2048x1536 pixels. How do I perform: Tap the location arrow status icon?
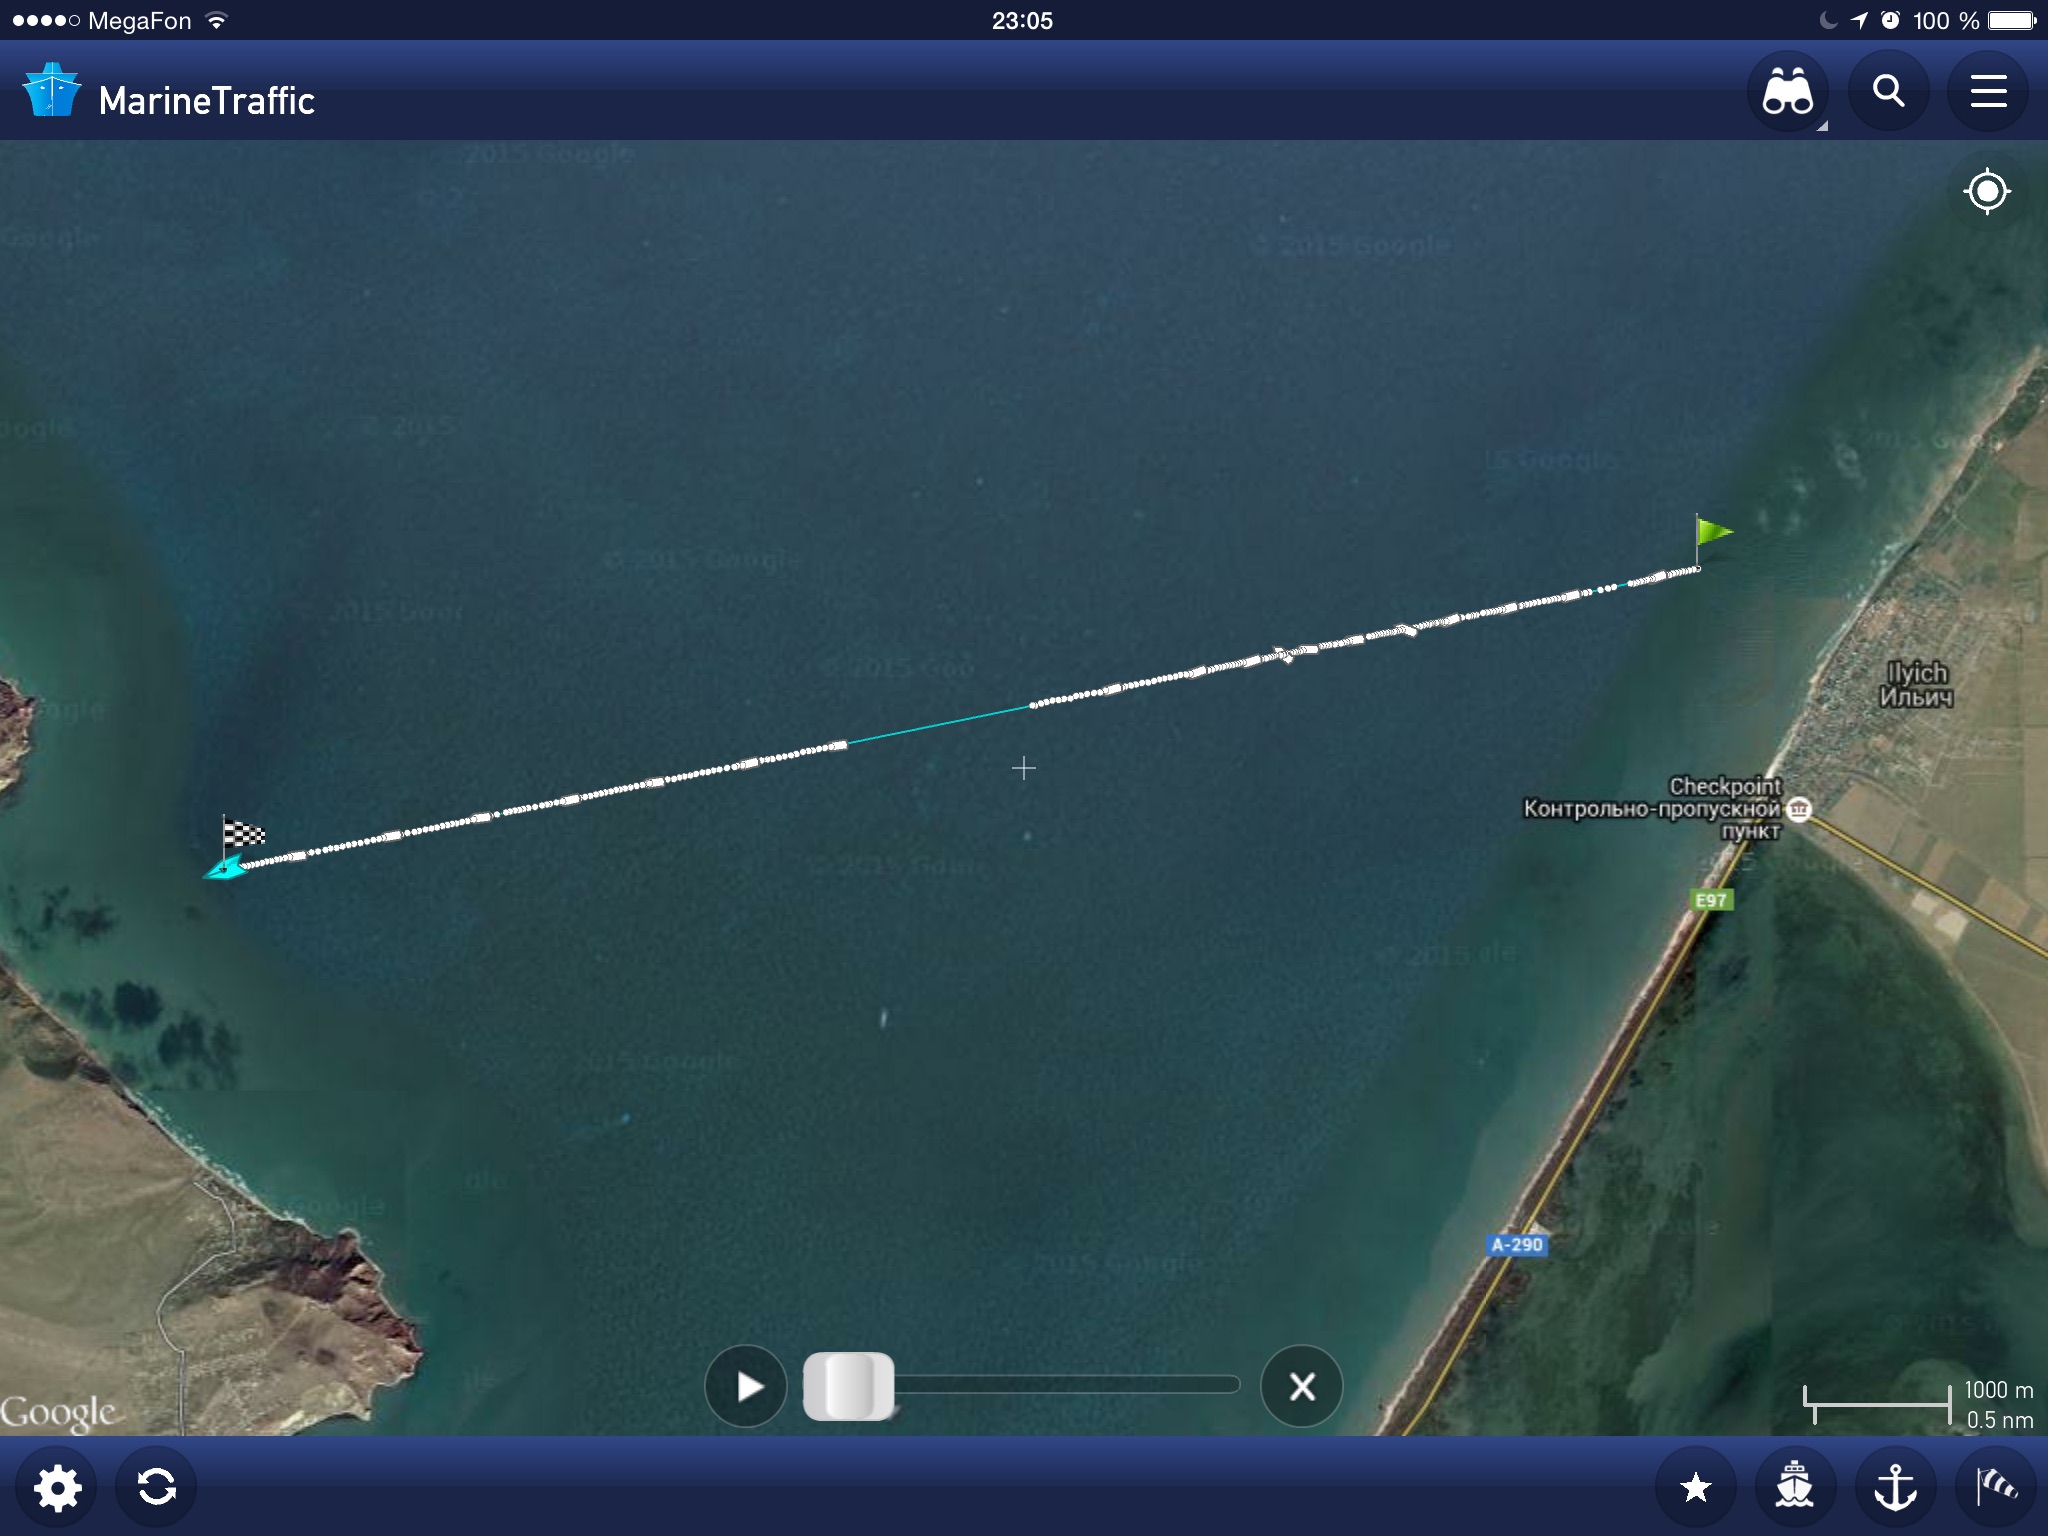(1859, 20)
